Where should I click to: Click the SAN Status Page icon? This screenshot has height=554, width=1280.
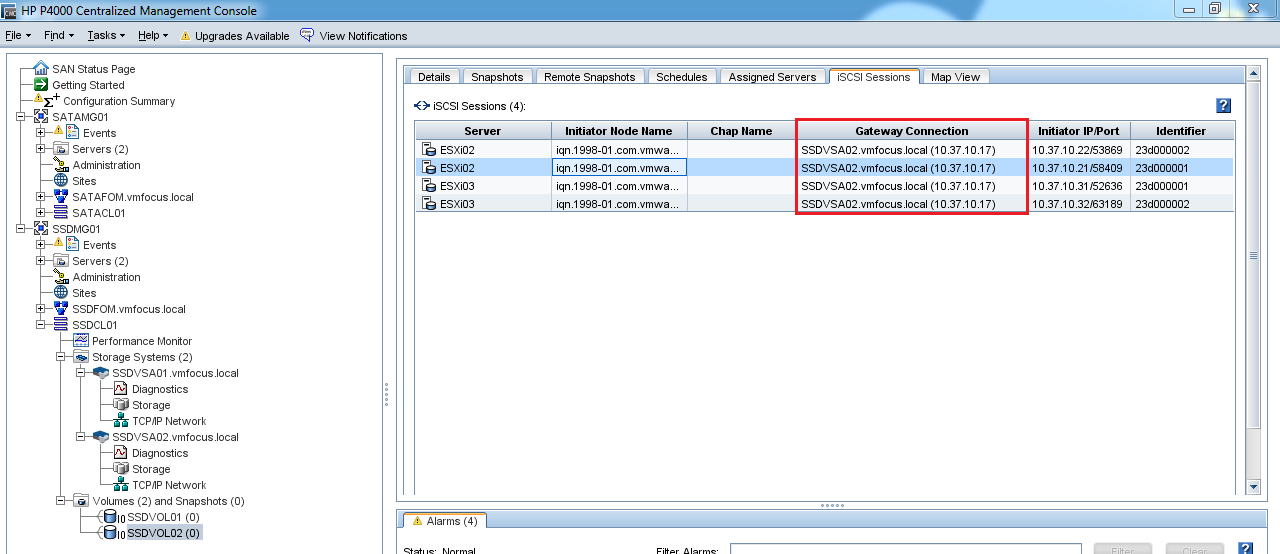tap(41, 69)
